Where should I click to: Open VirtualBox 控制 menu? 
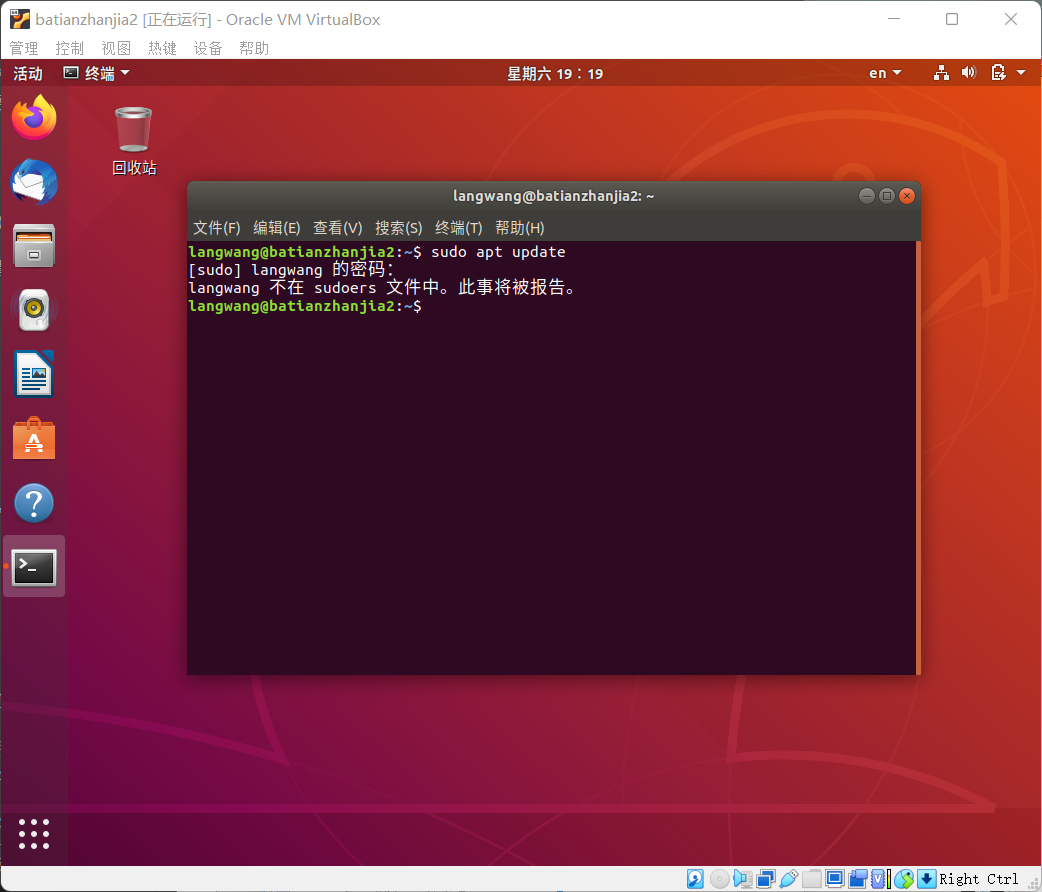[70, 48]
